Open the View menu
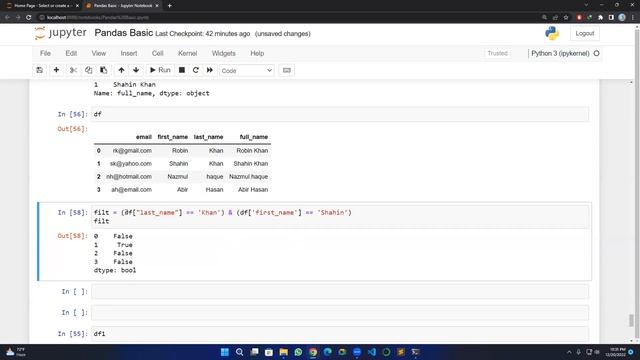 99,53
